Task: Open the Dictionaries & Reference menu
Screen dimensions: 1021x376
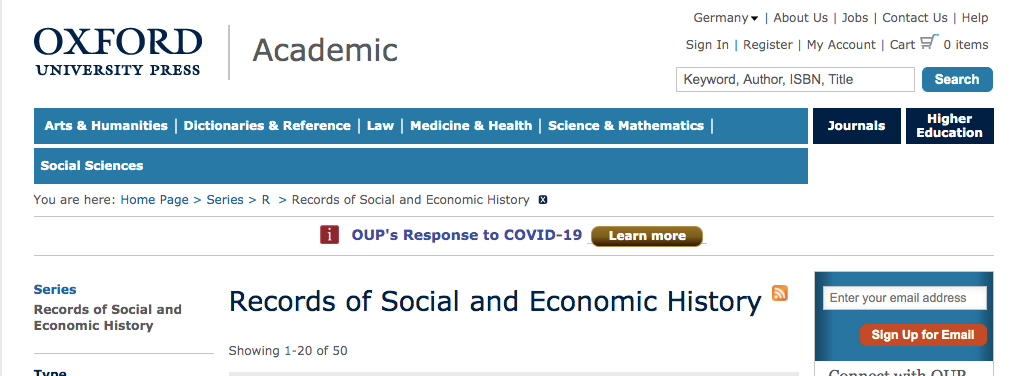Action: click(x=267, y=126)
